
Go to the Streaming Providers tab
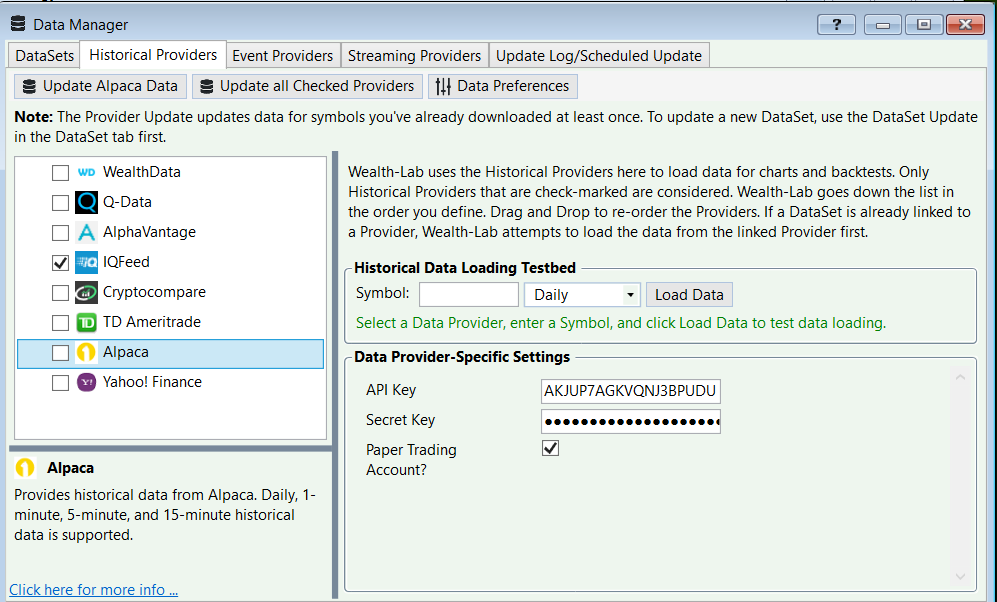[x=415, y=56]
